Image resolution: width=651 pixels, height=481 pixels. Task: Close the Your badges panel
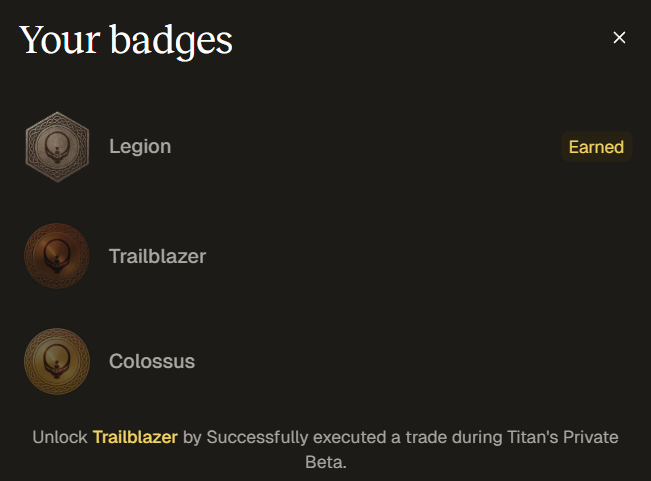click(x=619, y=38)
